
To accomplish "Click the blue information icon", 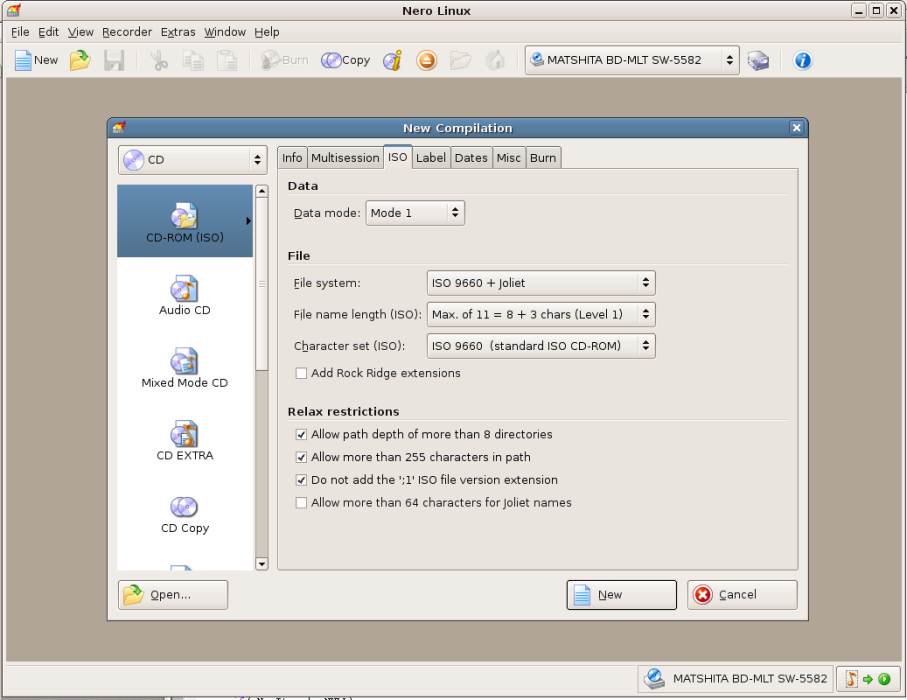I will point(802,60).
